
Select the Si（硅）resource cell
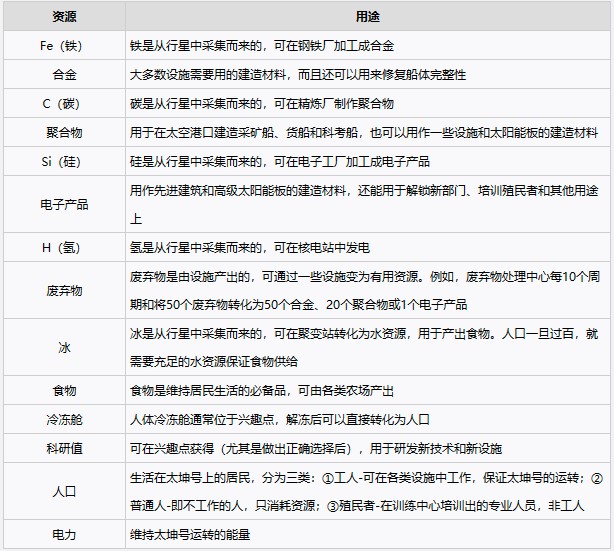(x=64, y=161)
